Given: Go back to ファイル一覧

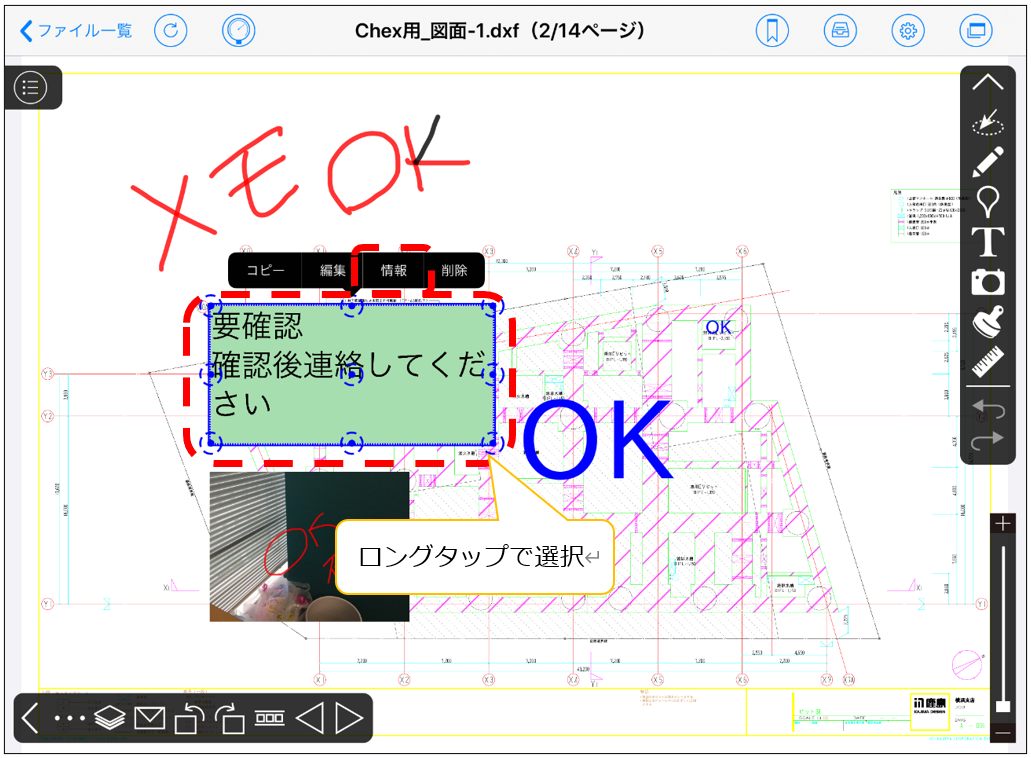Looking at the screenshot, I should 76,31.
